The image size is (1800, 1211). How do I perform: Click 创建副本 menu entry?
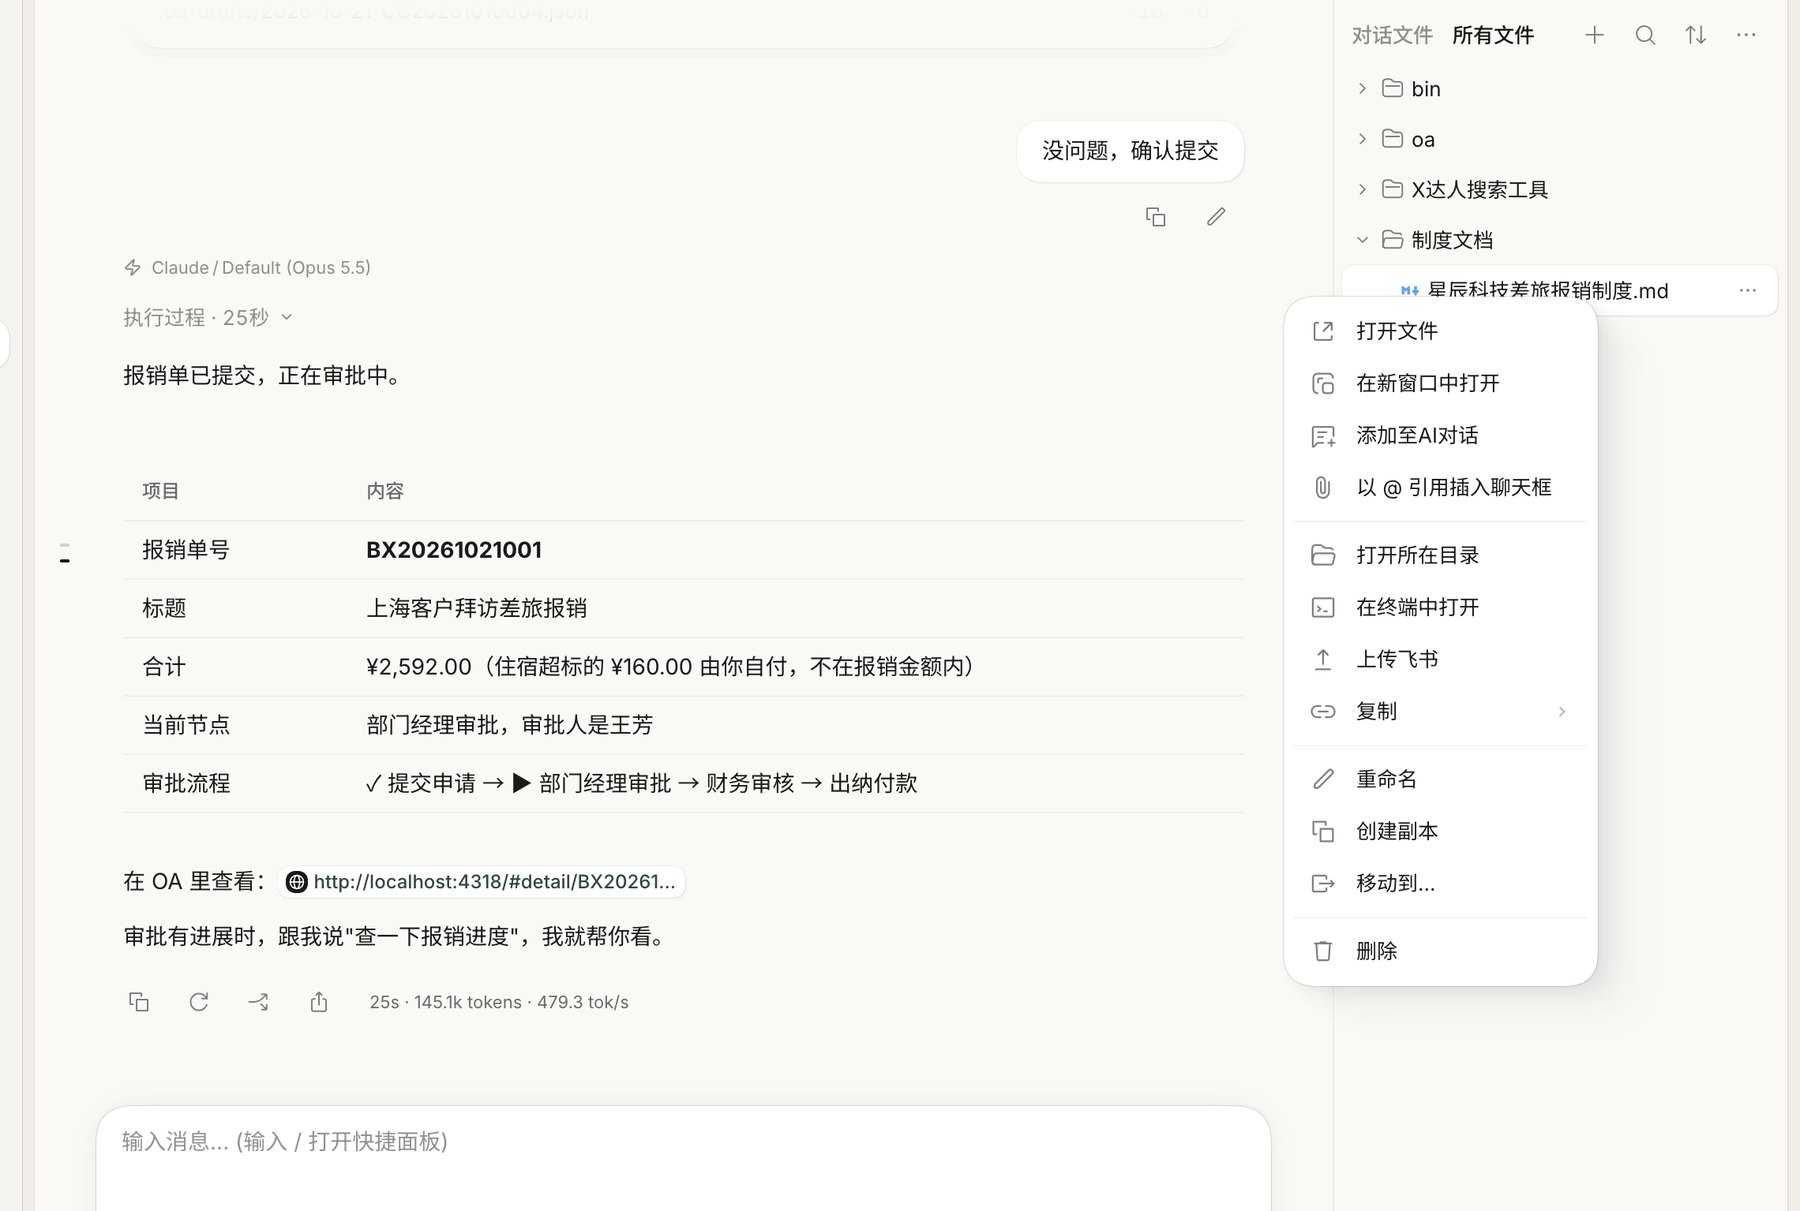tap(1440, 831)
